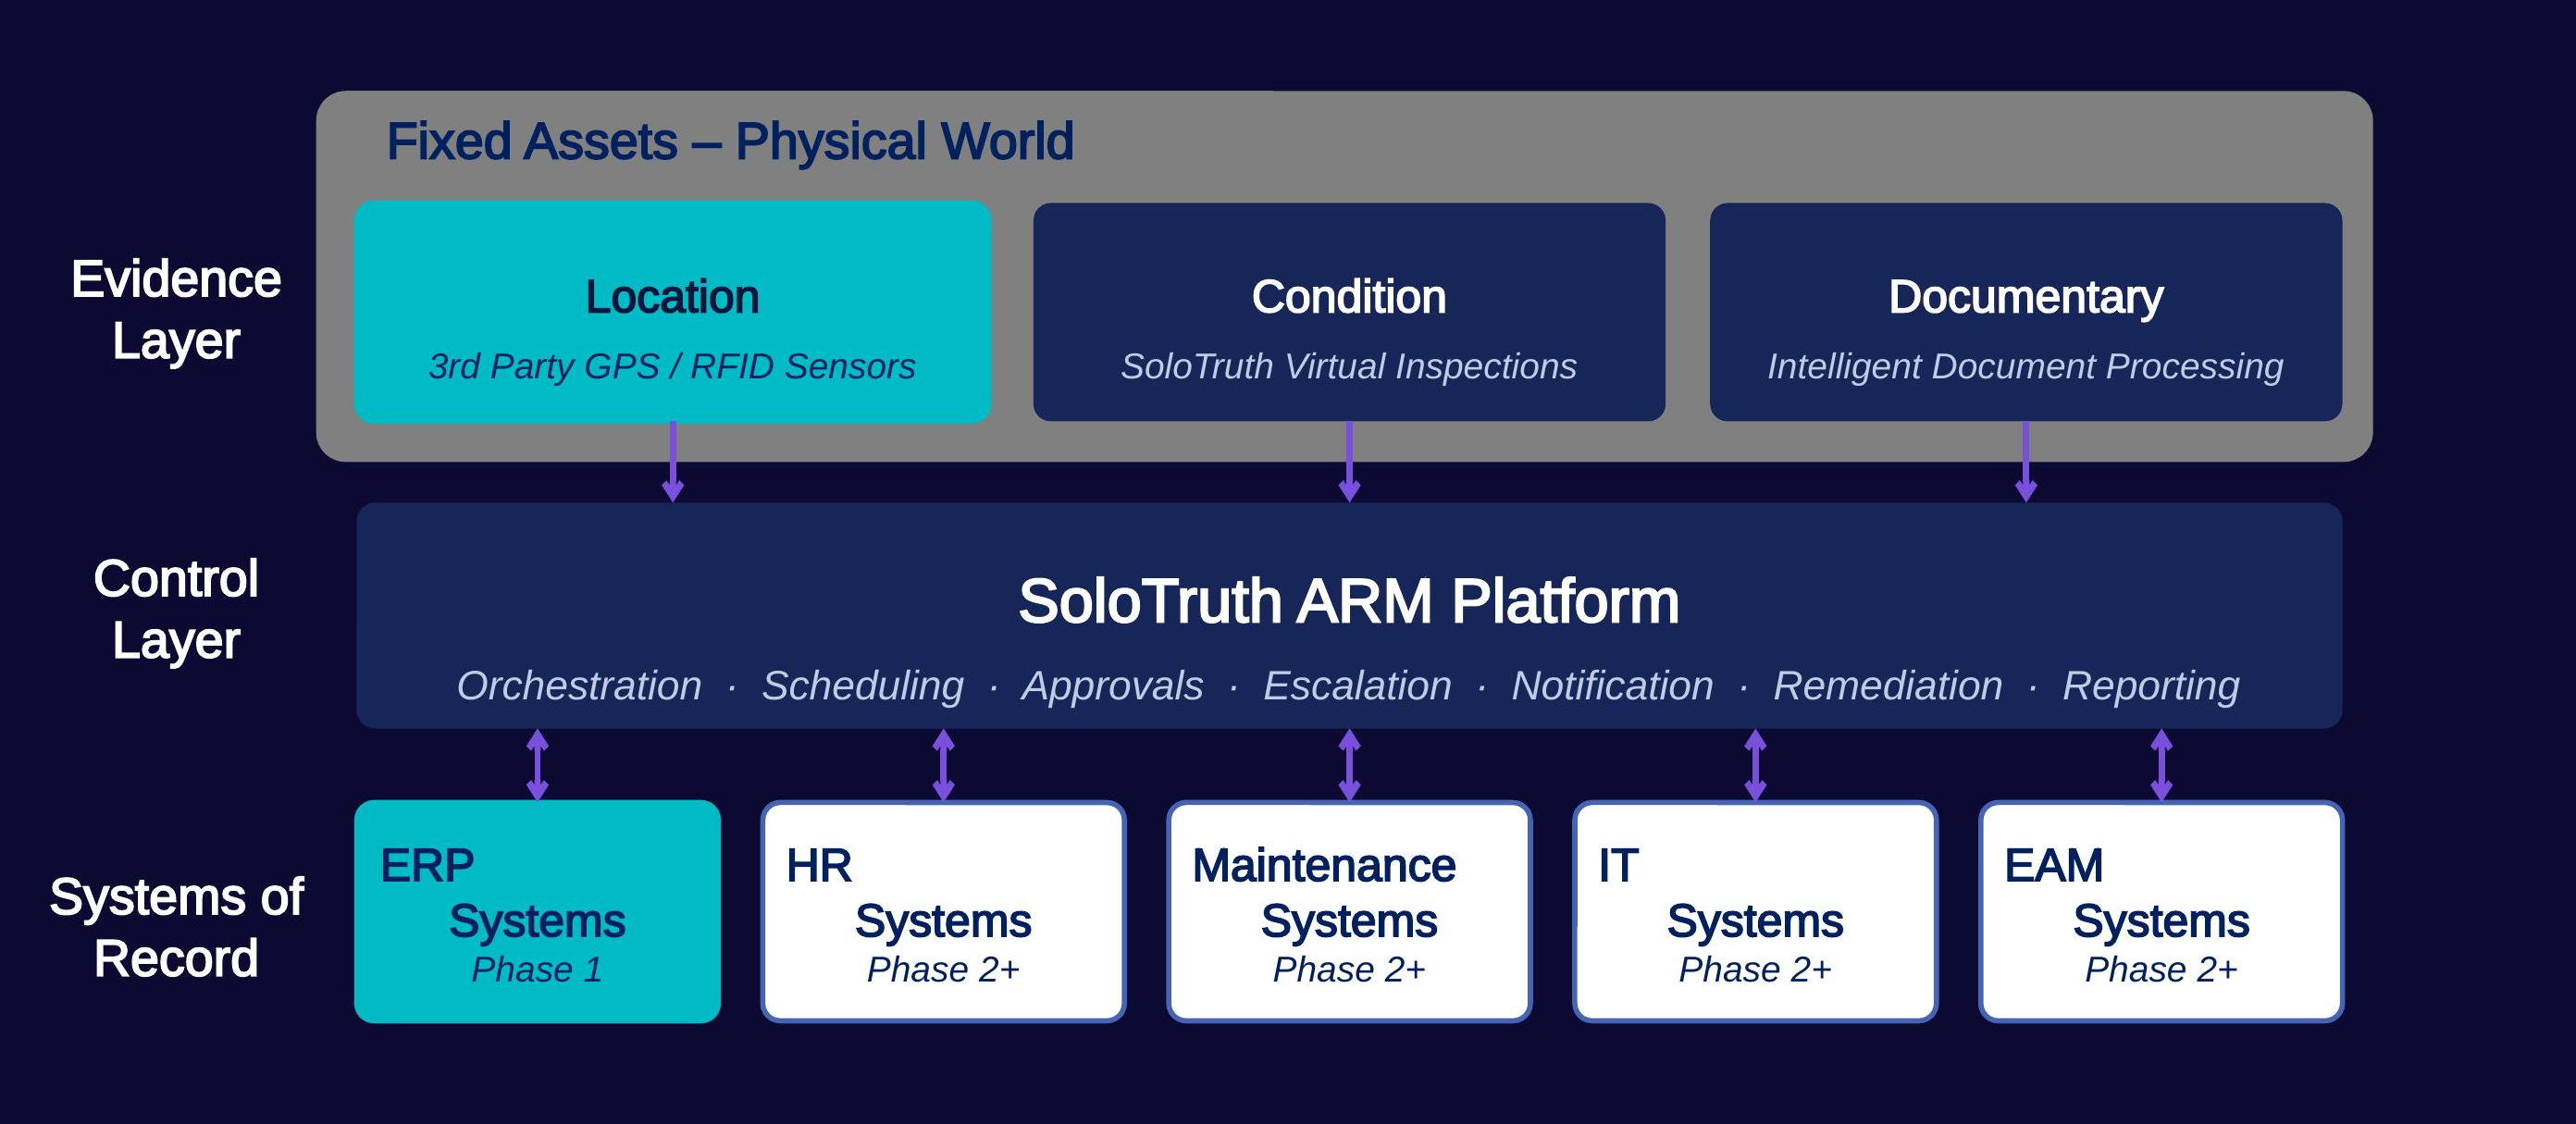Click the HR Systems card
Viewport: 2576px width, 1124px height.
[943, 911]
